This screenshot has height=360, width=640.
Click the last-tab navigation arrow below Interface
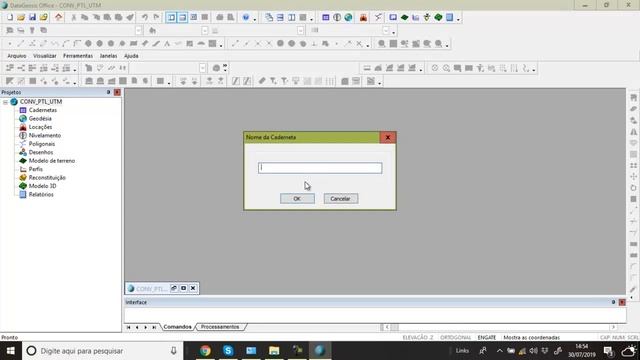[x=154, y=327]
